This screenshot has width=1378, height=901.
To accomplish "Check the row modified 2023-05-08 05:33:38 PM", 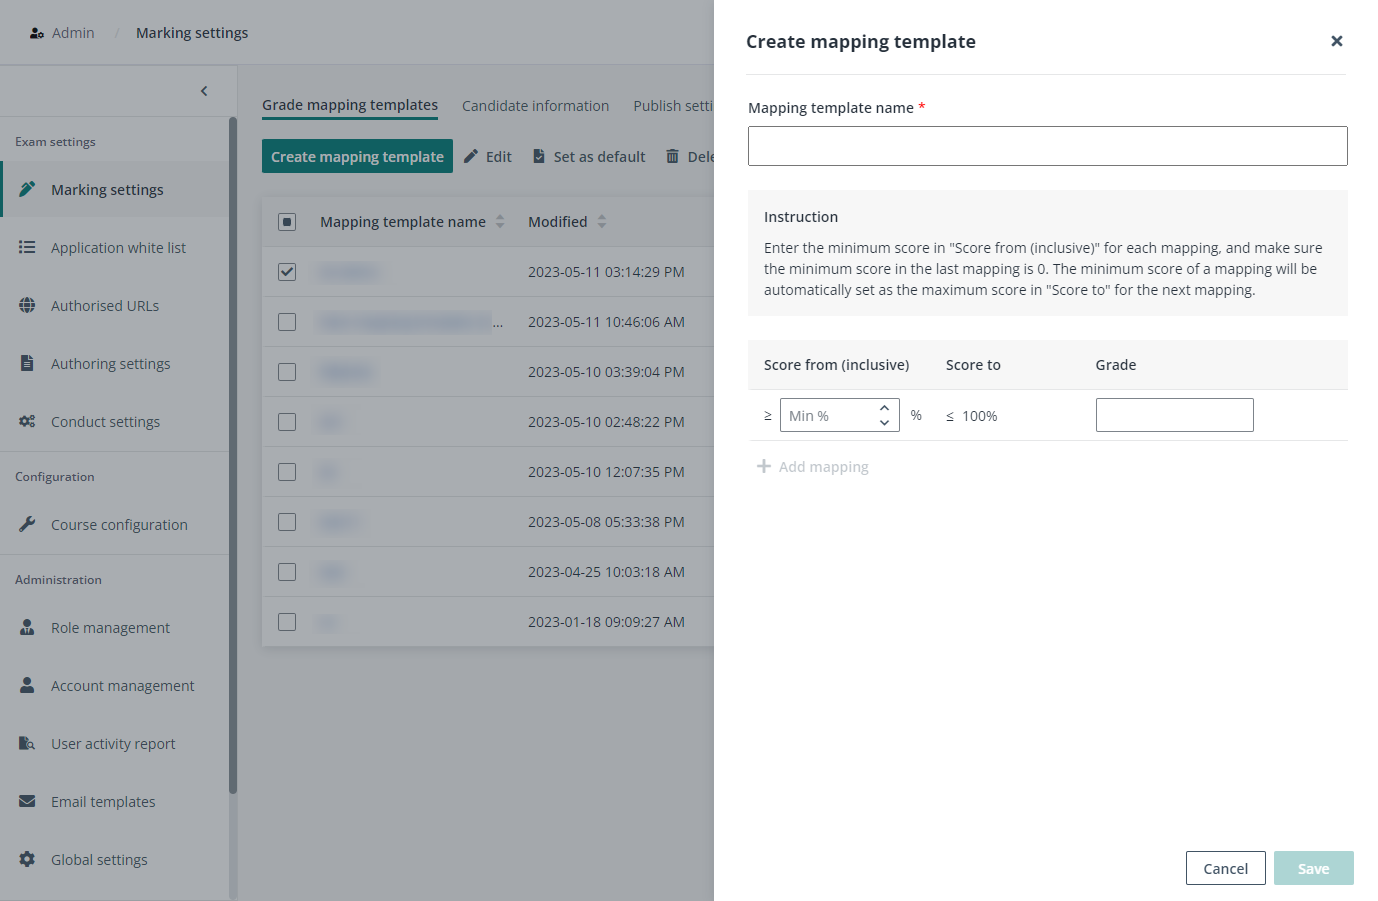I will [x=287, y=522].
